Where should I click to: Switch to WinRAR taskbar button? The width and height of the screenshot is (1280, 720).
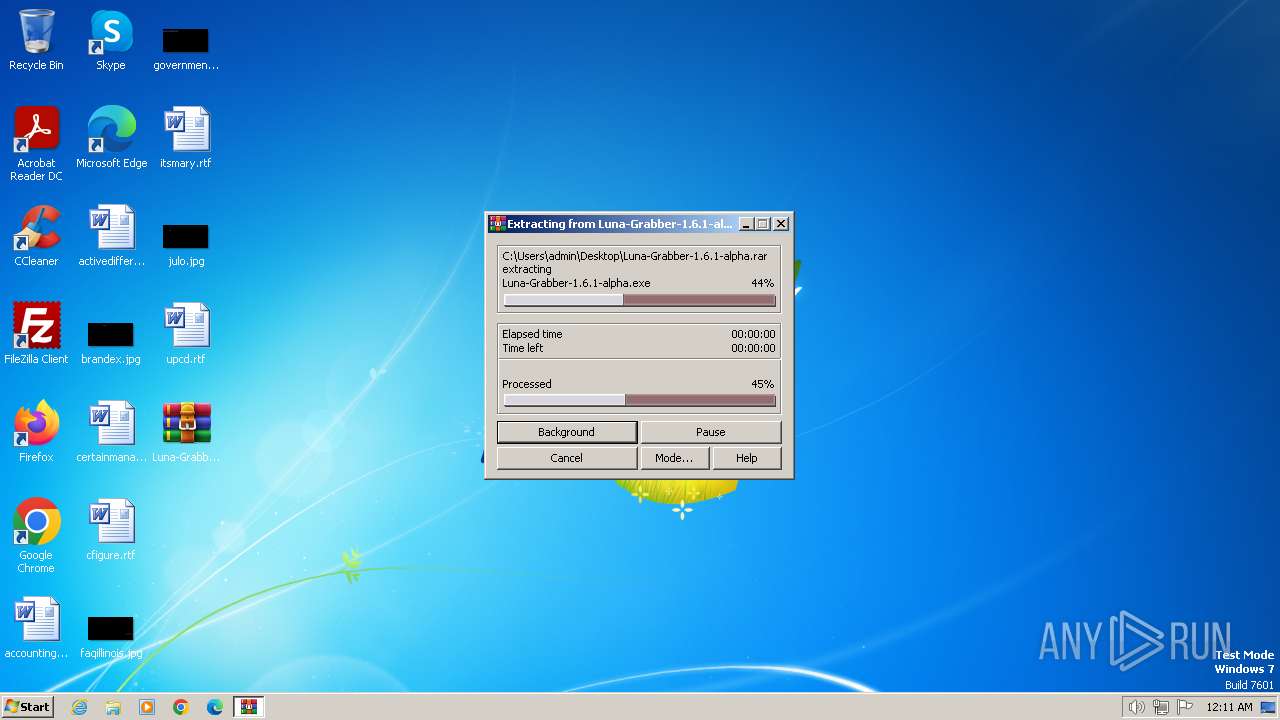pyautogui.click(x=249, y=707)
